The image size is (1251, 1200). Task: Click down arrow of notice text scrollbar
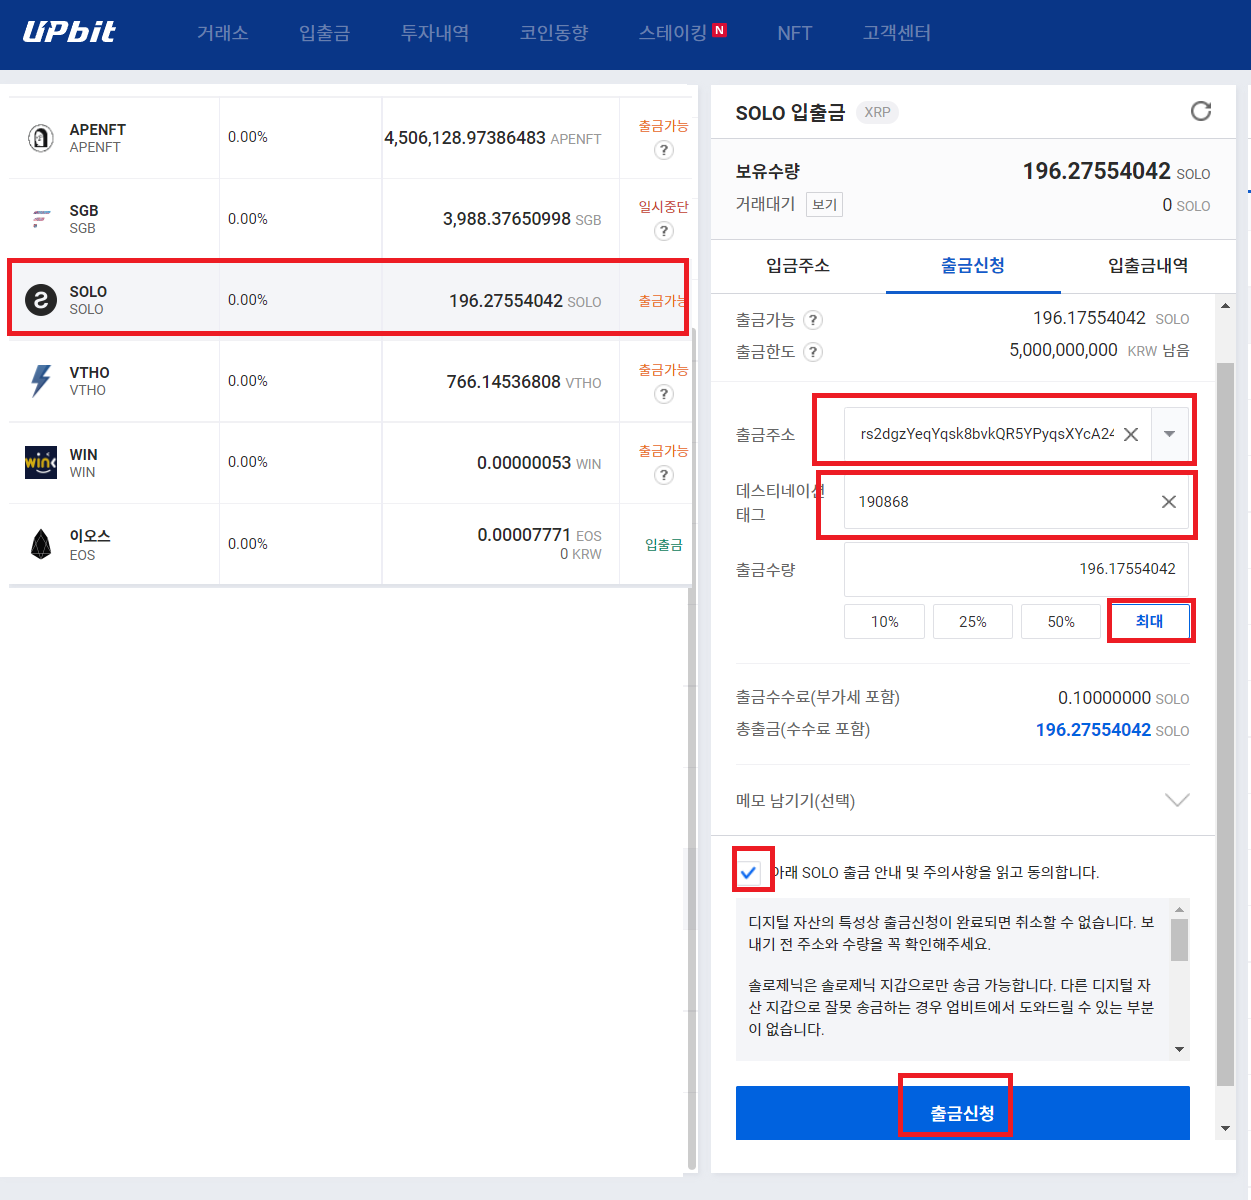1180,1049
